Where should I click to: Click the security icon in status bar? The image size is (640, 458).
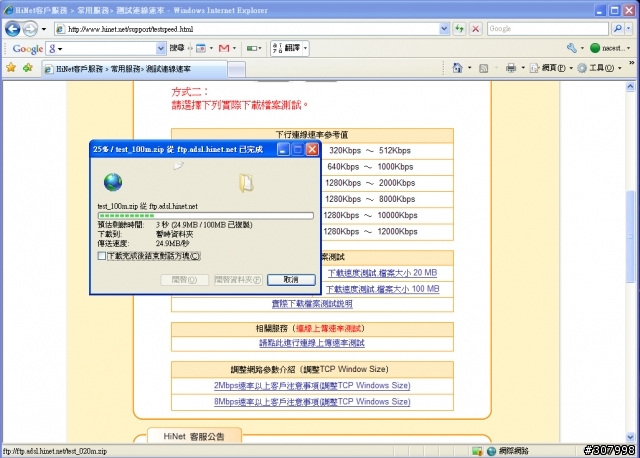(x=477, y=451)
